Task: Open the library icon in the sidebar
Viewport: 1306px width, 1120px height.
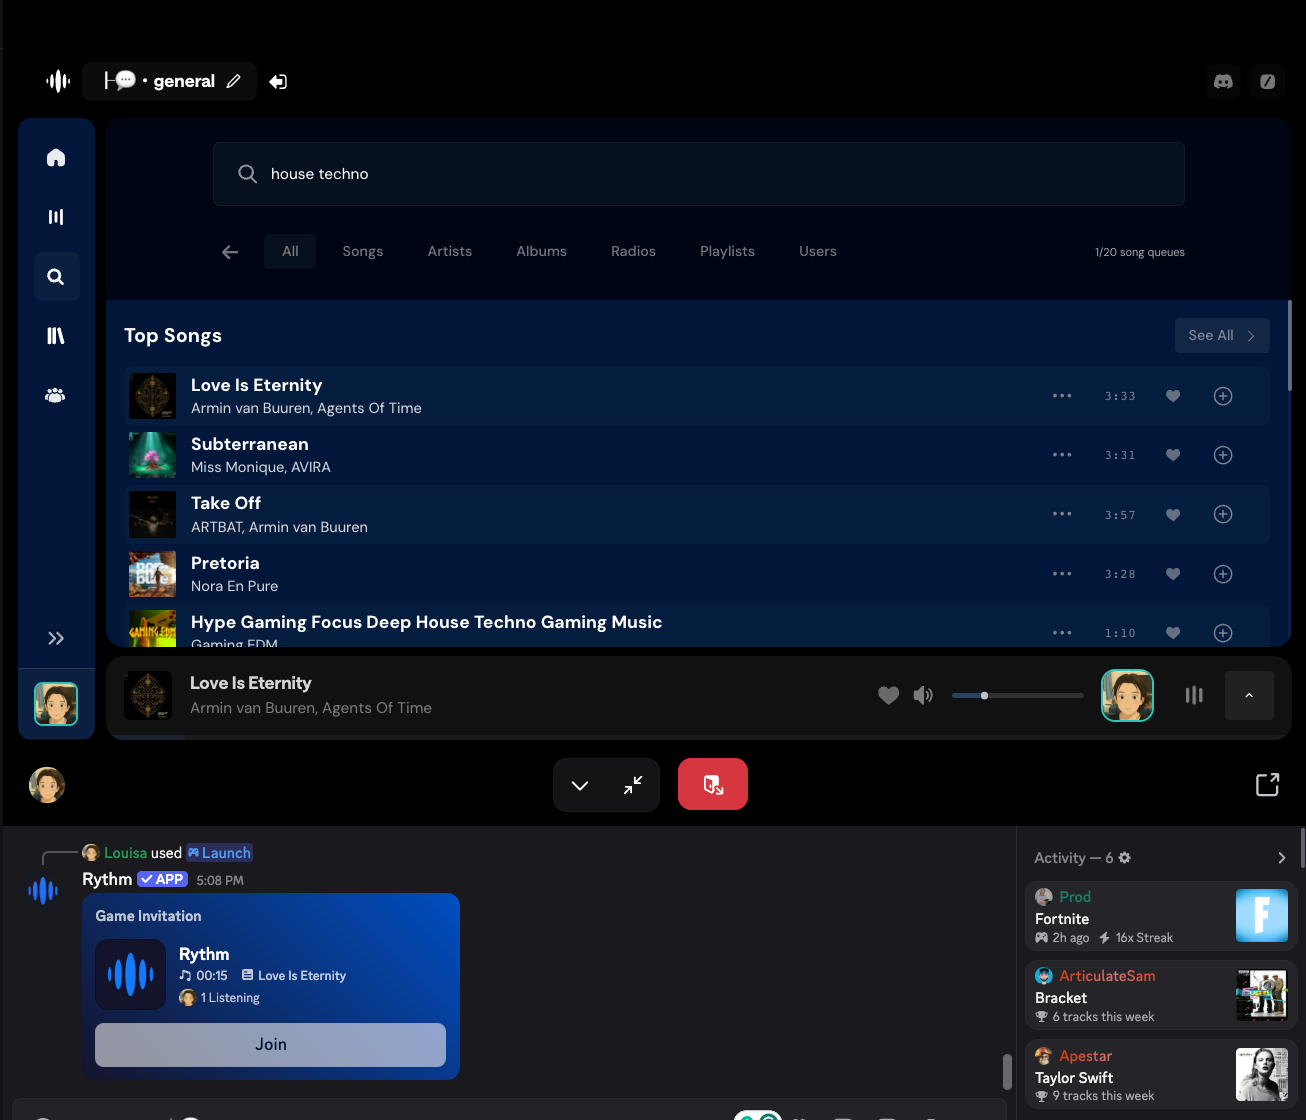Action: (56, 336)
